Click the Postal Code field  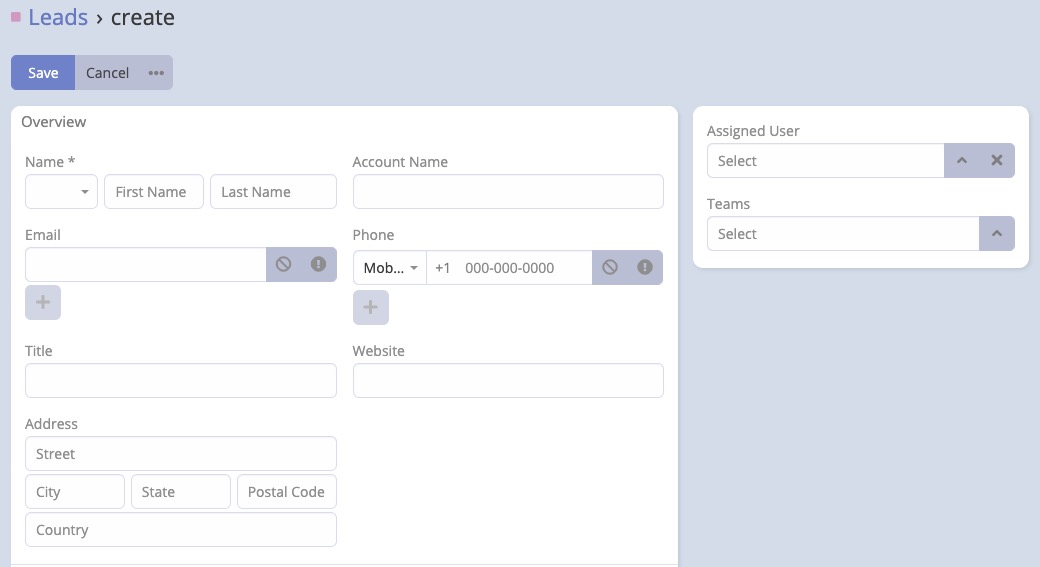click(x=287, y=491)
